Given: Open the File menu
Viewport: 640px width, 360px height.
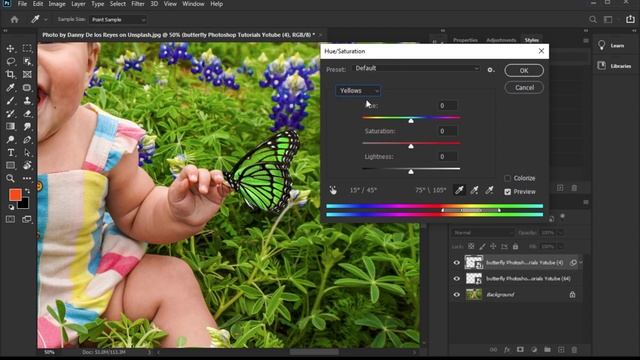Looking at the screenshot, I should click(x=22, y=4).
